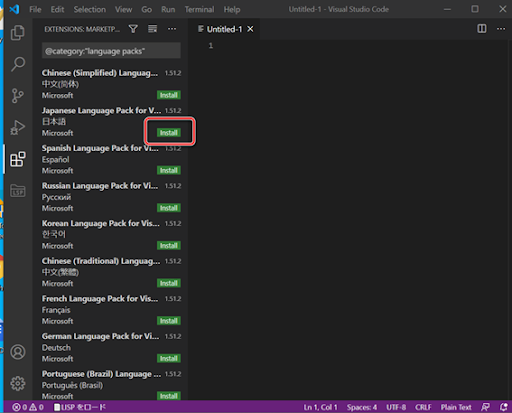The image size is (512, 413).
Task: Click the Spaces: 4 indentation status entry
Action: click(362, 407)
